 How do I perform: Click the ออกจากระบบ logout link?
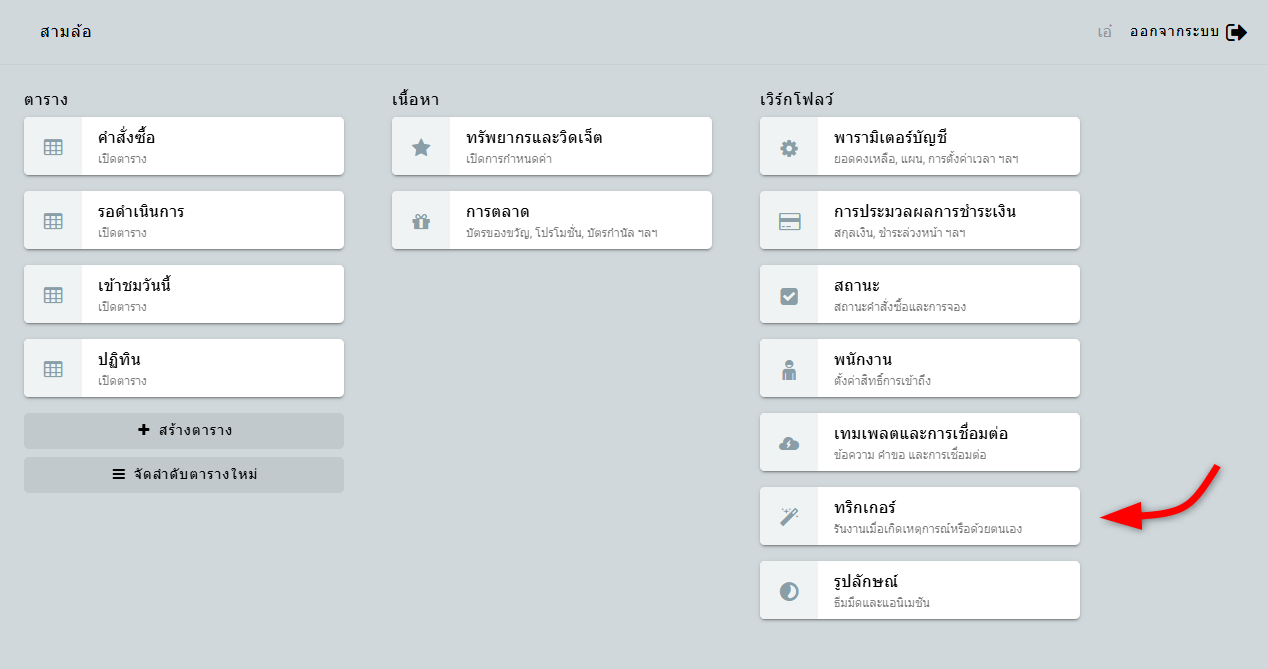[1174, 32]
